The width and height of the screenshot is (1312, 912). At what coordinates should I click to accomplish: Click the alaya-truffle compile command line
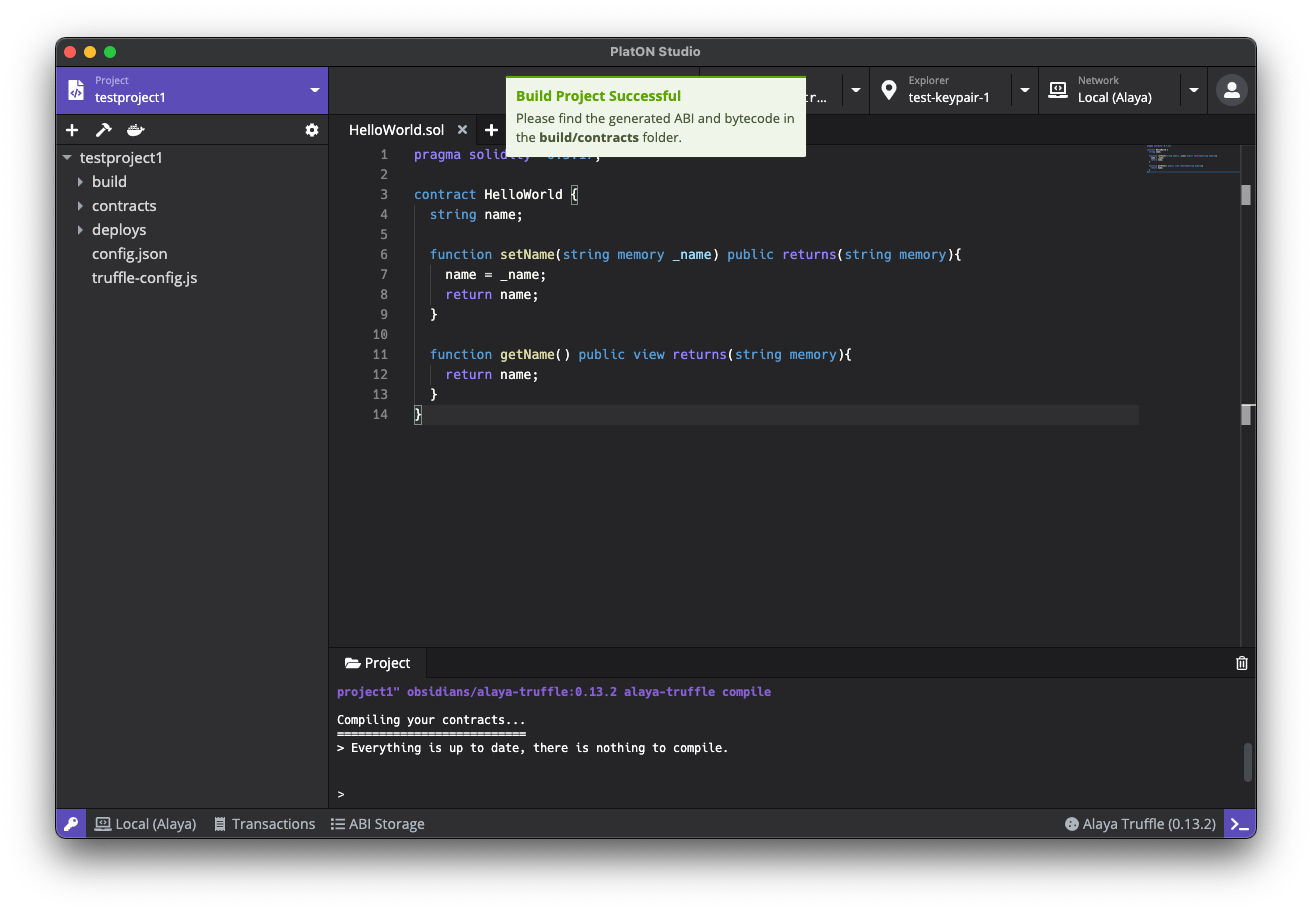coord(554,692)
